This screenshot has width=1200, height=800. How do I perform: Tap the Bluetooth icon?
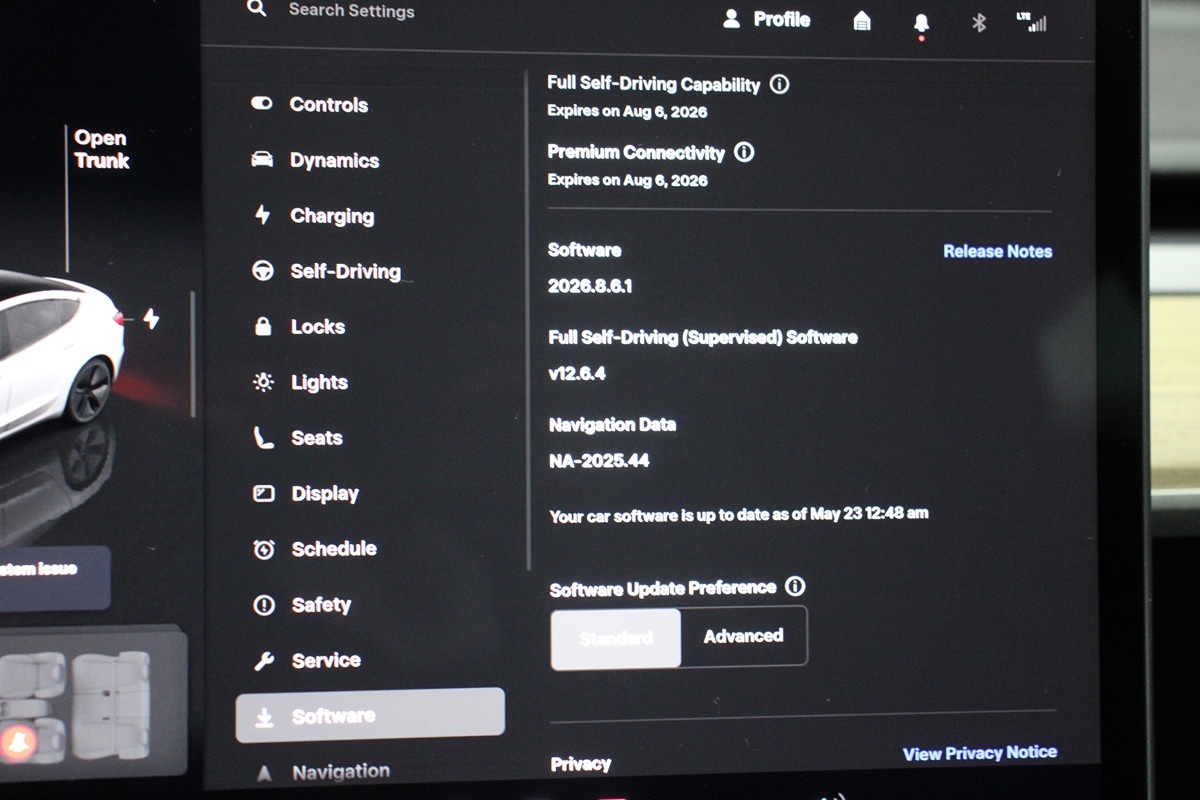(979, 22)
